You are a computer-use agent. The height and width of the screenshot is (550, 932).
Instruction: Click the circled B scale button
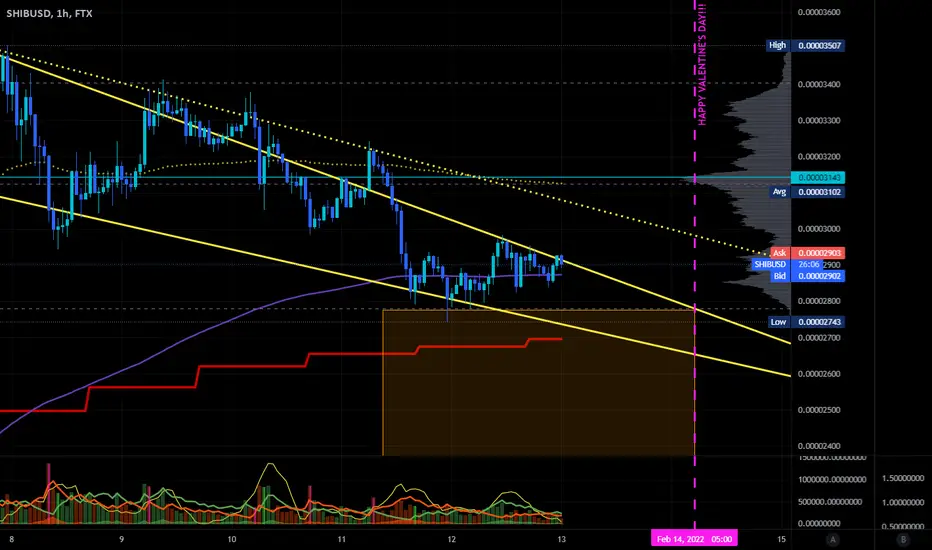pos(903,539)
